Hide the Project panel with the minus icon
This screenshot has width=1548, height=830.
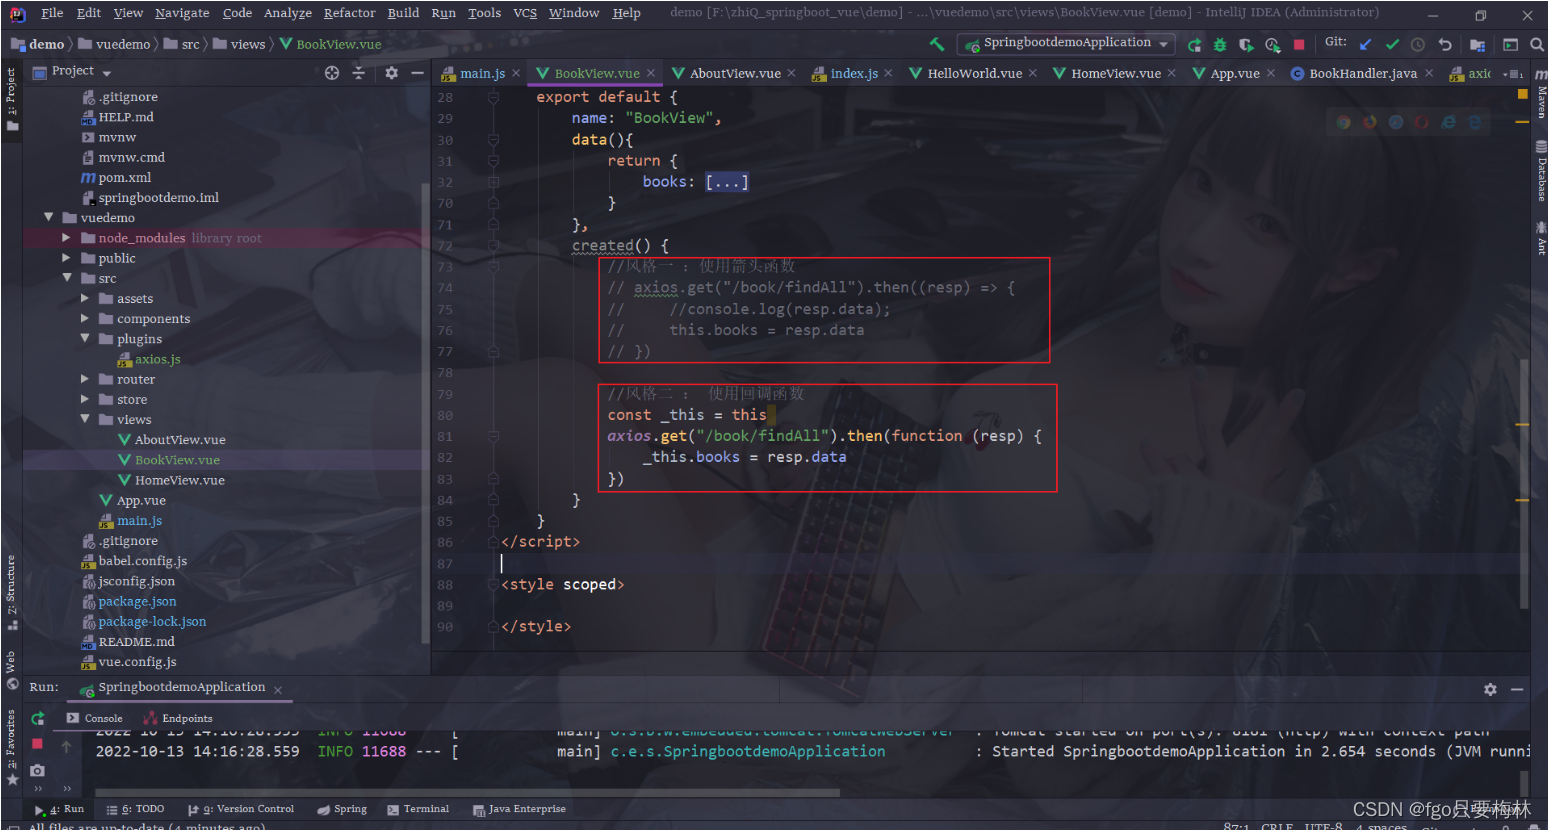pyautogui.click(x=417, y=73)
